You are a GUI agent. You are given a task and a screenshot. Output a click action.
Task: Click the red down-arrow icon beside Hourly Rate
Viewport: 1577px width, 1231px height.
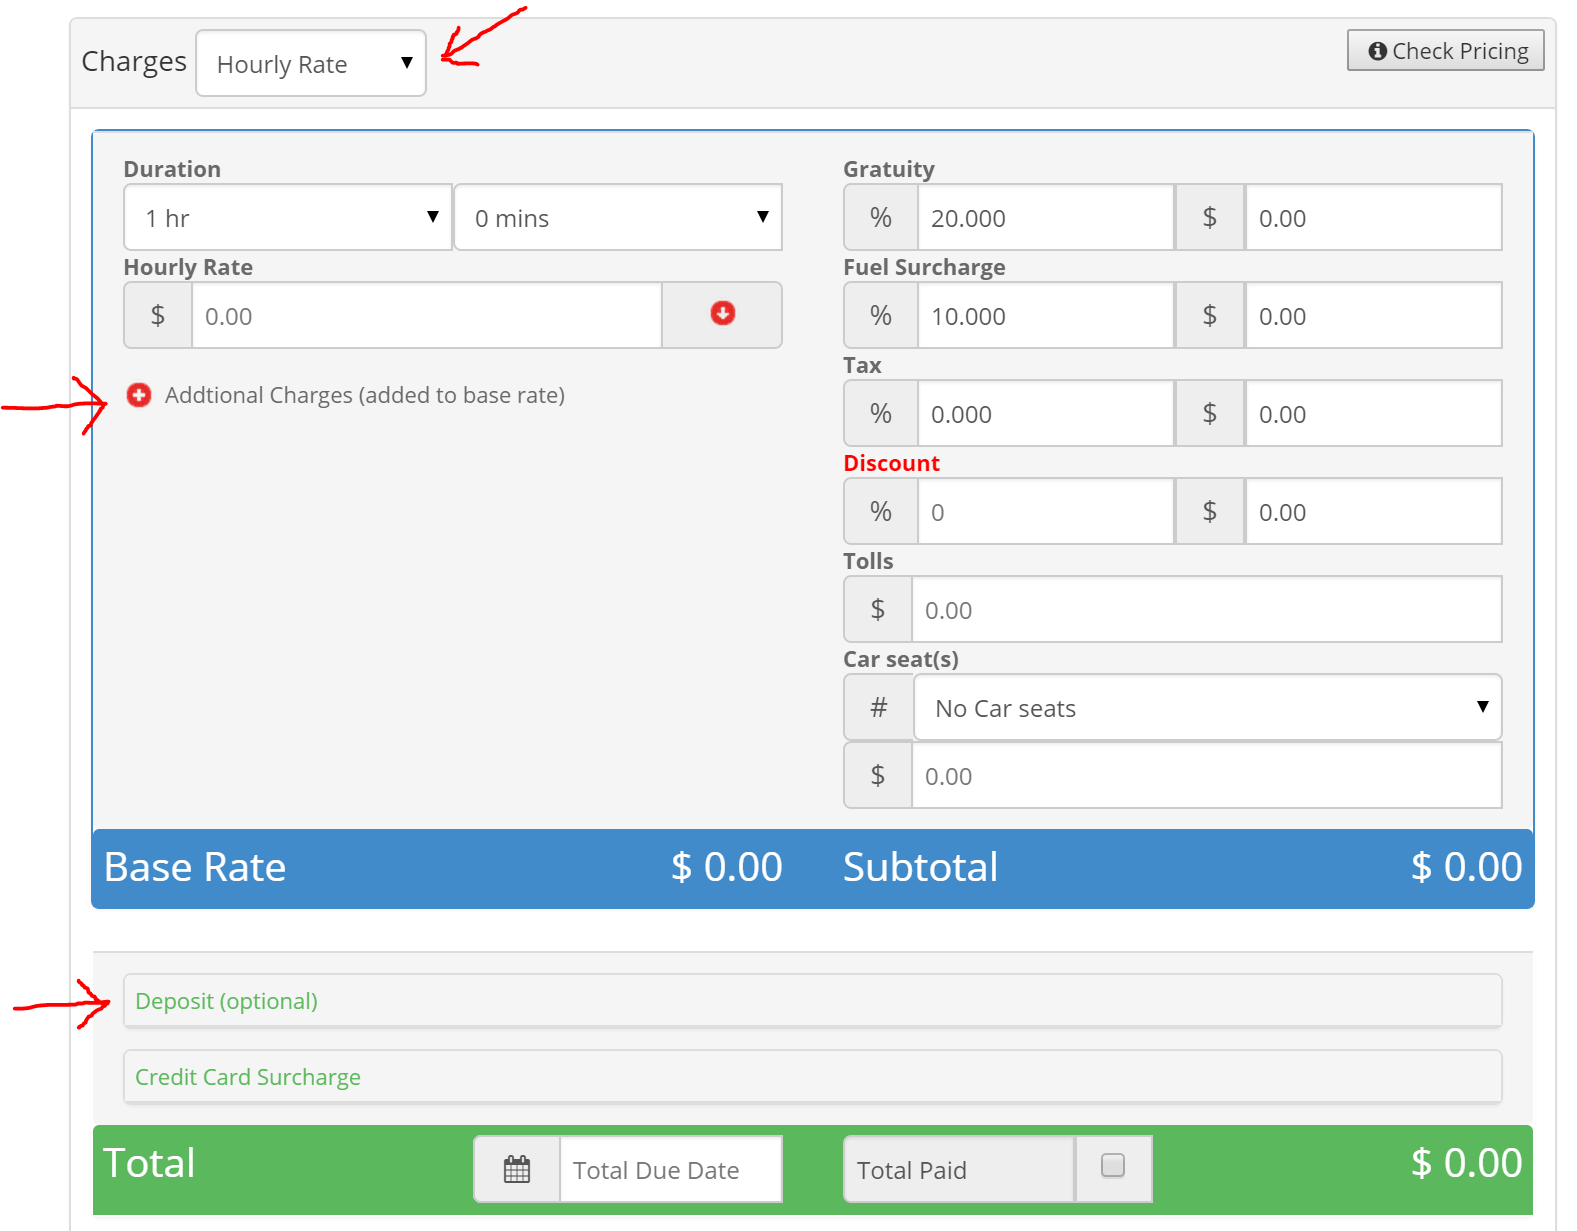[722, 314]
